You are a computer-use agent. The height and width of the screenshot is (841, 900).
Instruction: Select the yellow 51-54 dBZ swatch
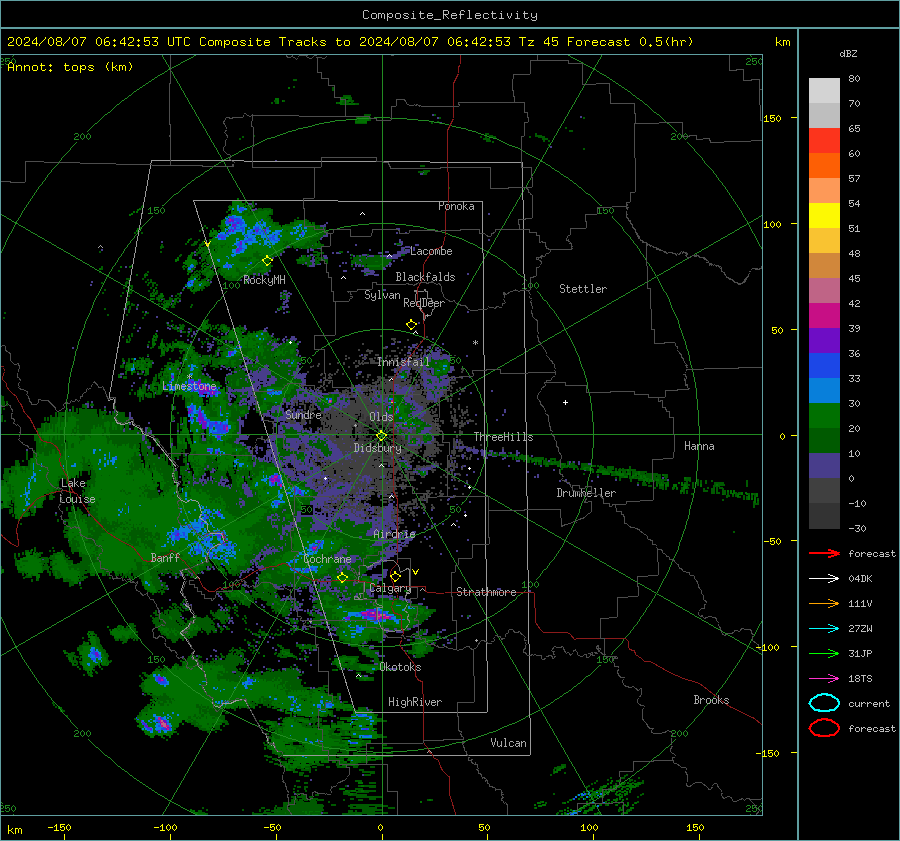coord(824,216)
